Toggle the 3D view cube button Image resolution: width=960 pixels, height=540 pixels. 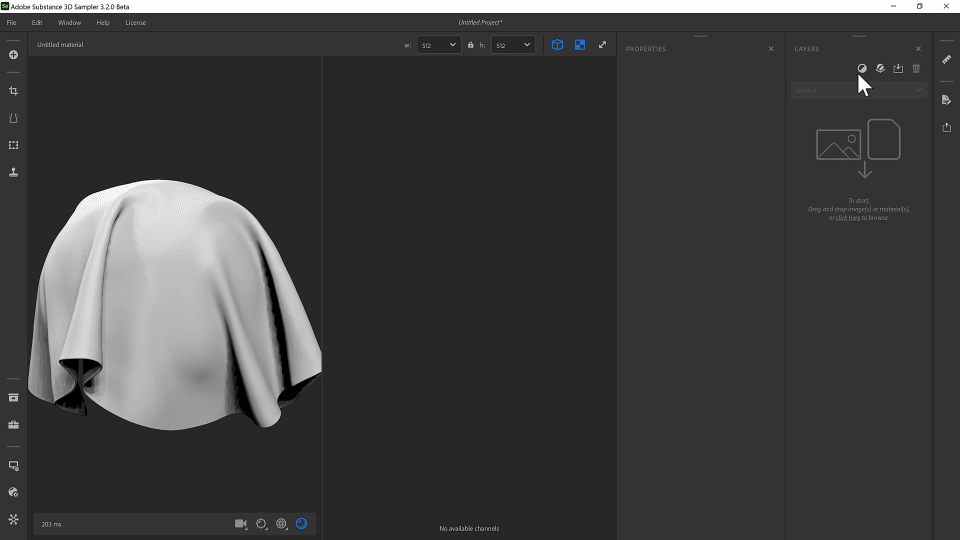click(x=557, y=45)
